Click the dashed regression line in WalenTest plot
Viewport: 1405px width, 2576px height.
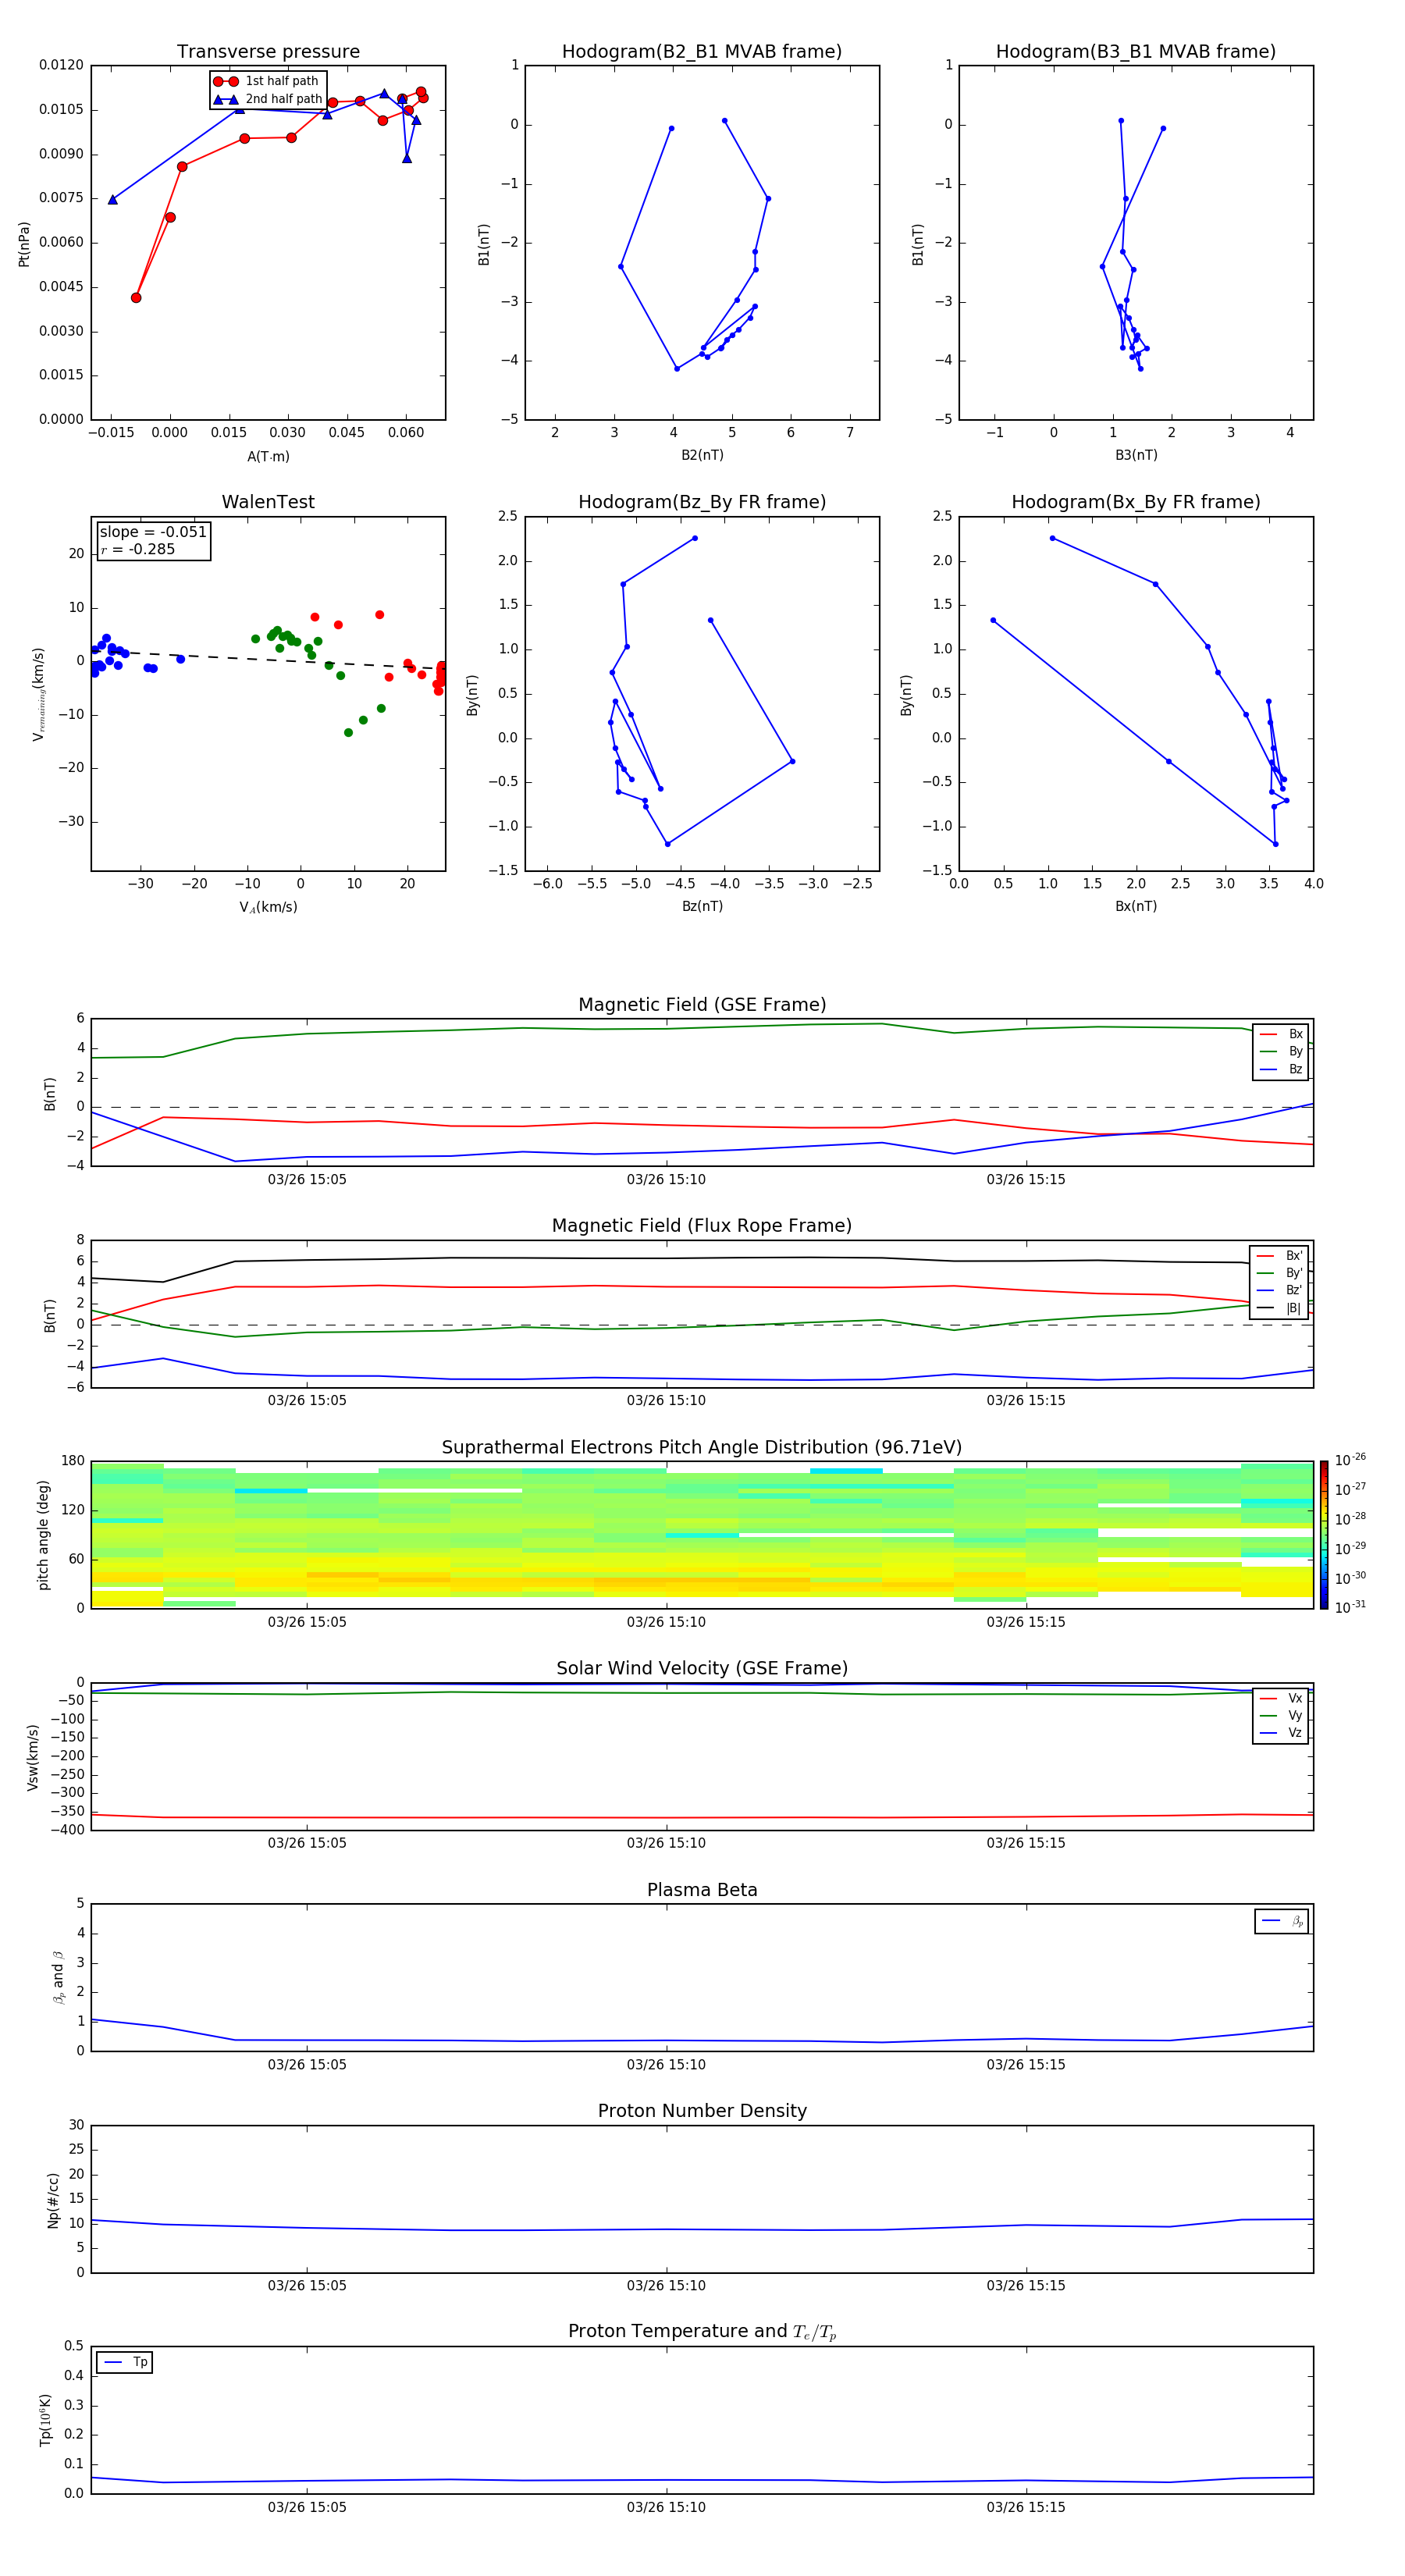pos(268,659)
